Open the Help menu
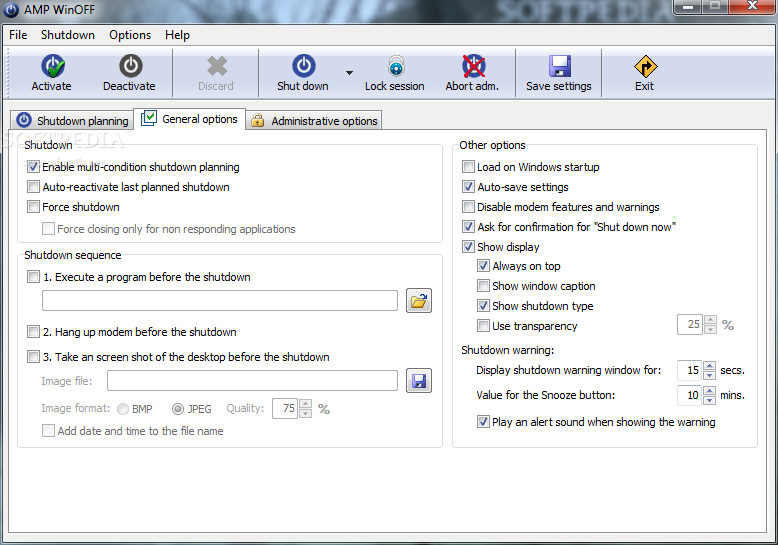This screenshot has height=545, width=778. [177, 35]
